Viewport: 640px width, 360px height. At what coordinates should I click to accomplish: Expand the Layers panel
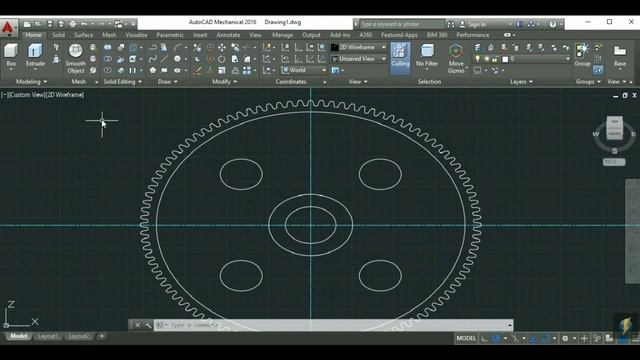tap(521, 82)
